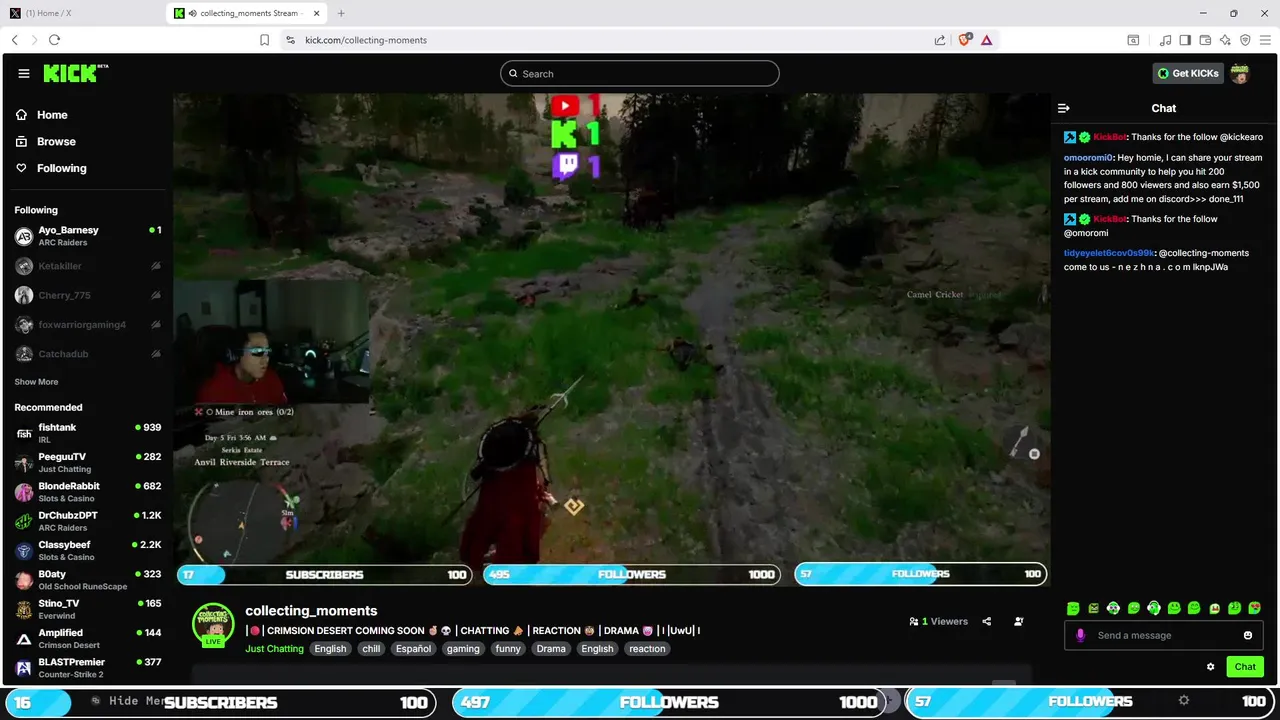The height and width of the screenshot is (720, 1280).
Task: Open the Brave VPN shield icon
Action: tap(1245, 40)
